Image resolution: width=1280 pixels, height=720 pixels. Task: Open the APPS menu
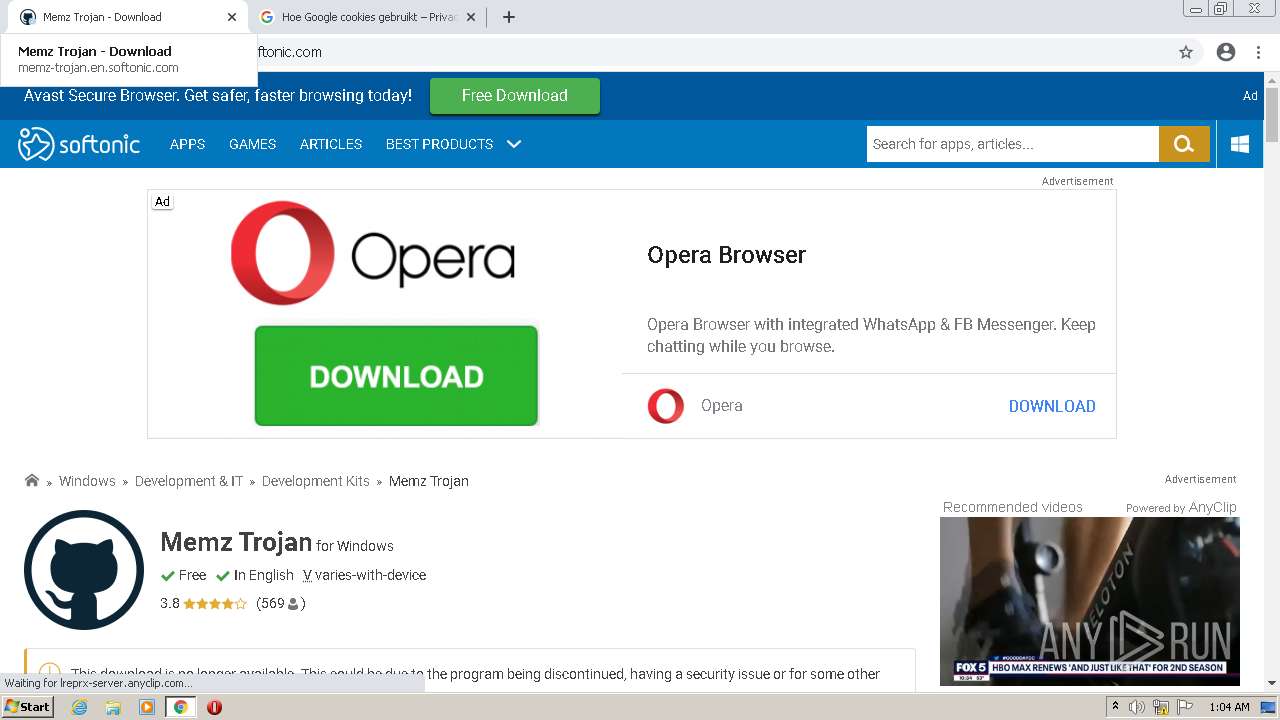[x=187, y=144]
